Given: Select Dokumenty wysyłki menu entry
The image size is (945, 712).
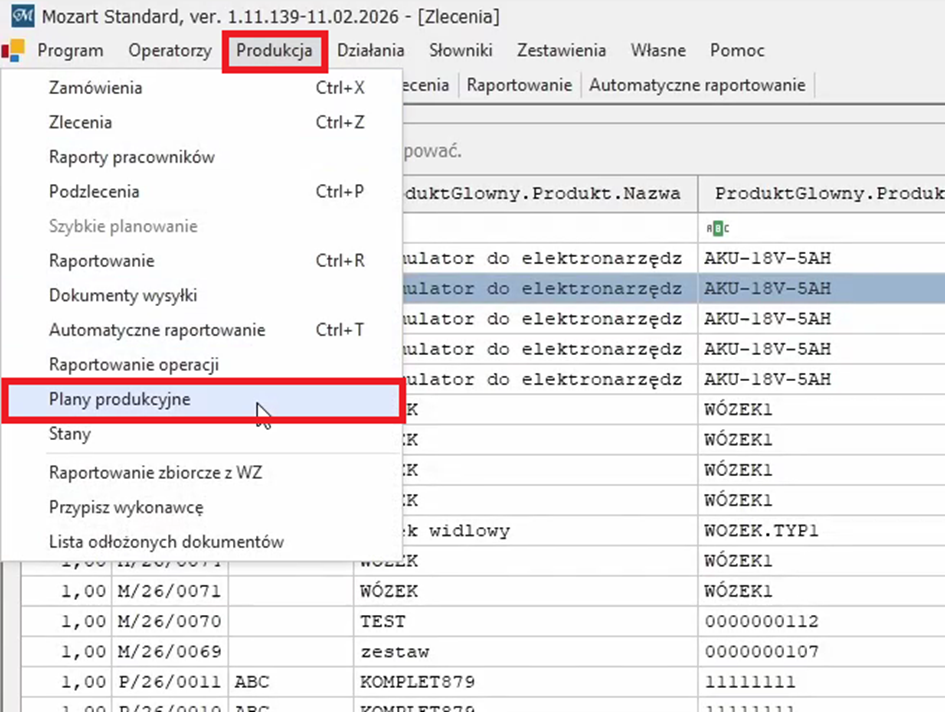Looking at the screenshot, I should pos(123,295).
